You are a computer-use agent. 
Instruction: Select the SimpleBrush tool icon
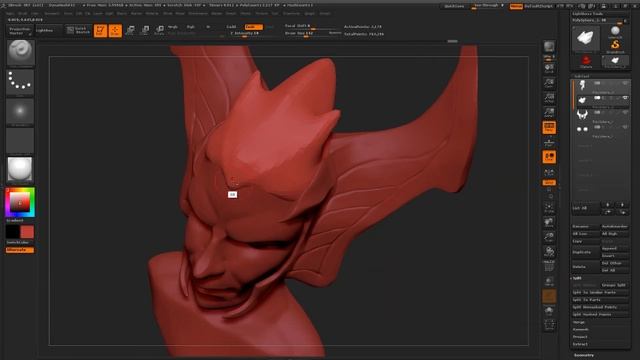point(615,46)
